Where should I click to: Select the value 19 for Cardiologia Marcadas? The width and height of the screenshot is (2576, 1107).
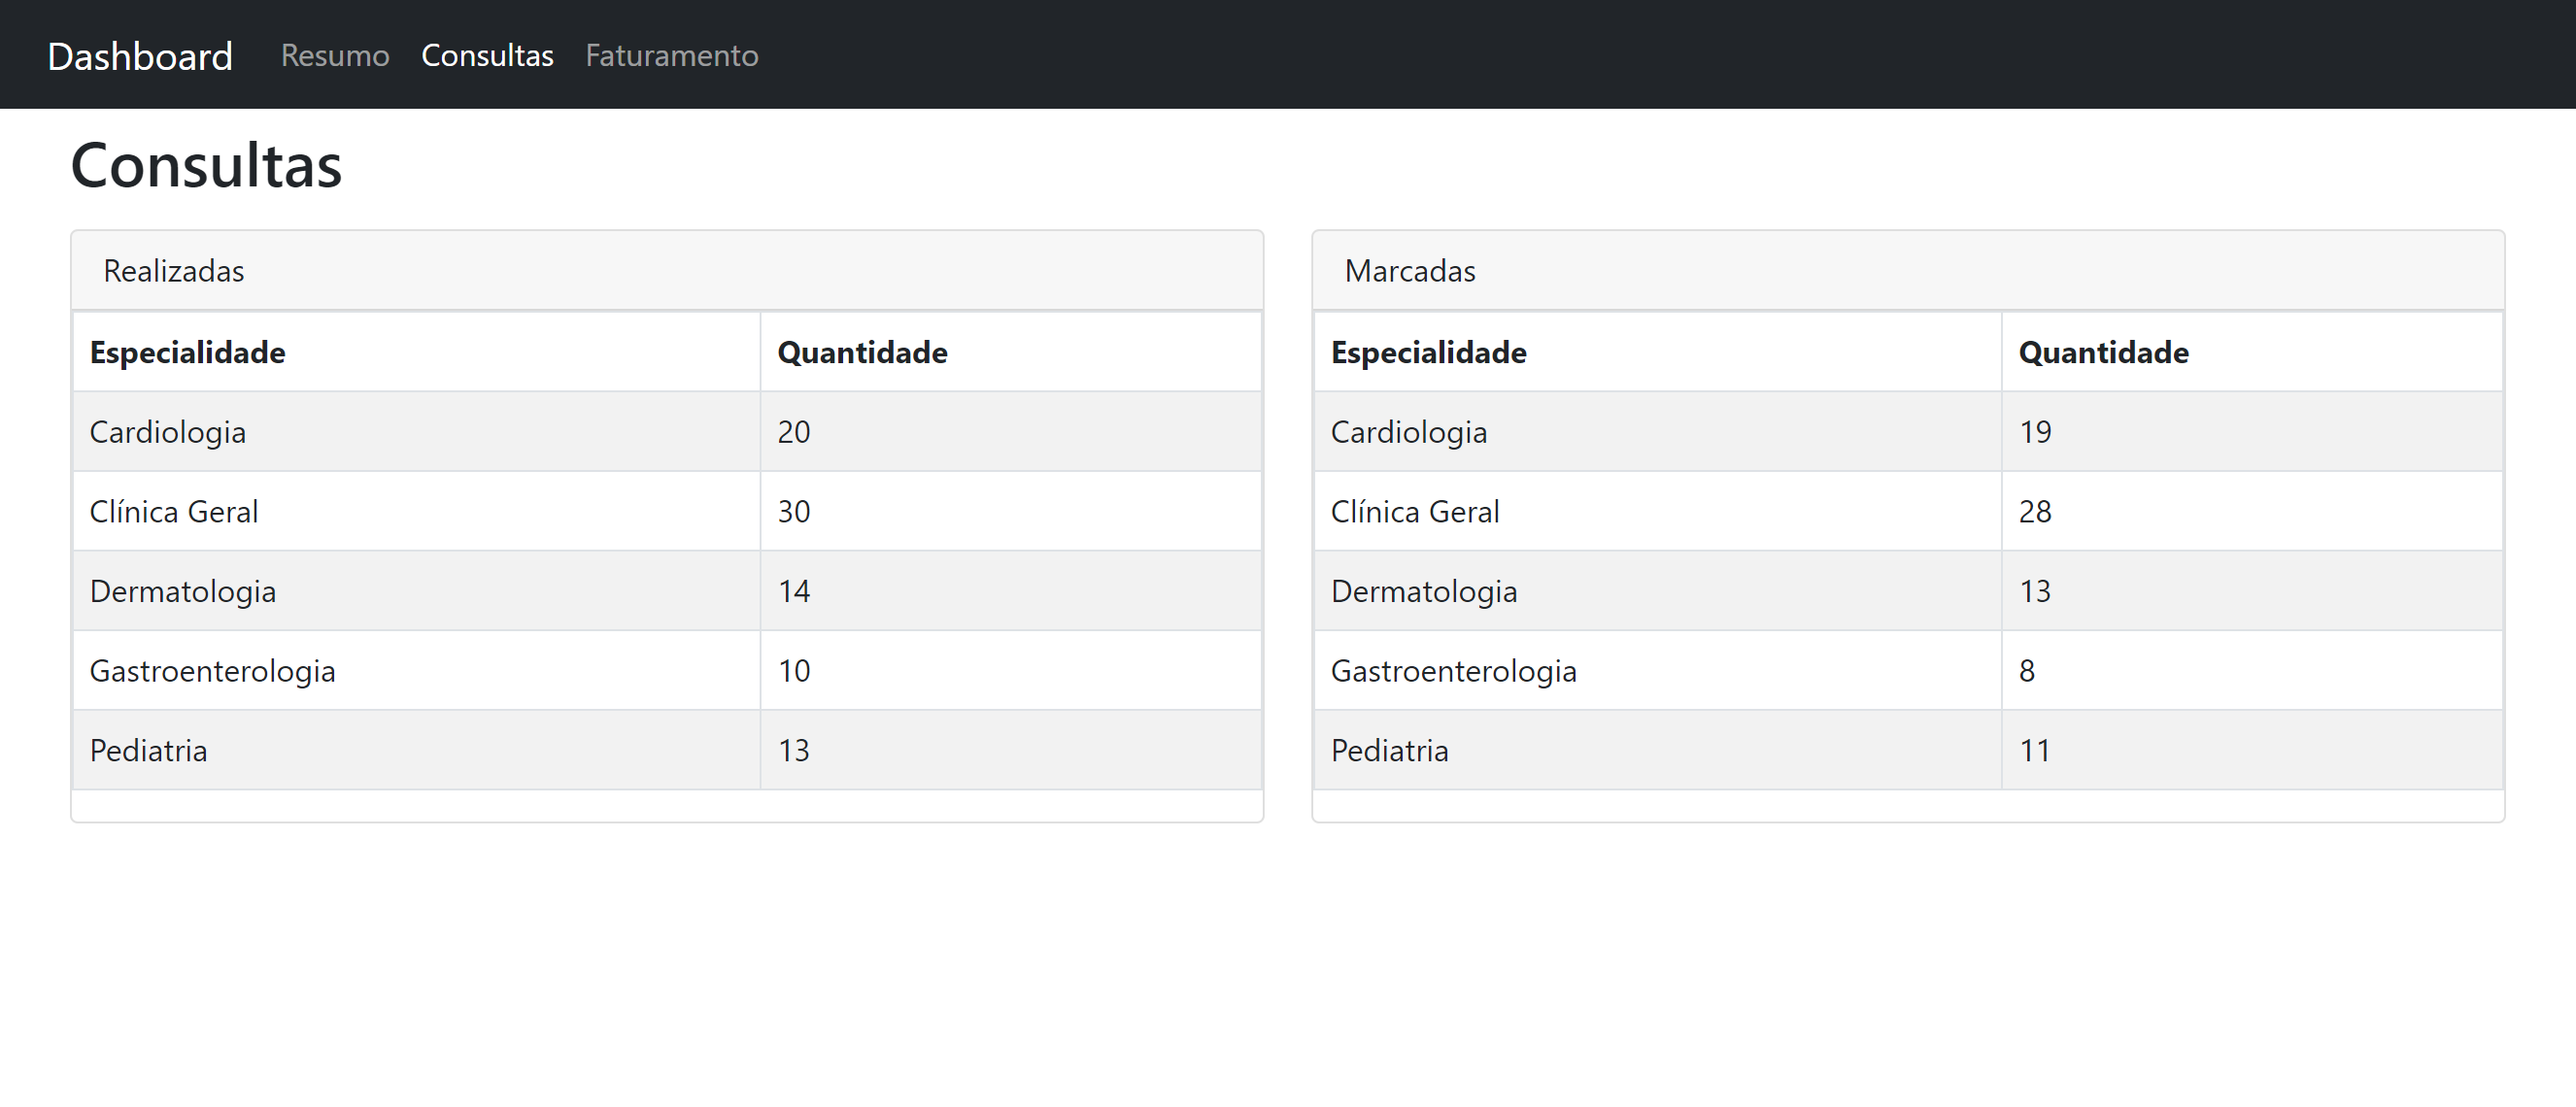click(2034, 431)
